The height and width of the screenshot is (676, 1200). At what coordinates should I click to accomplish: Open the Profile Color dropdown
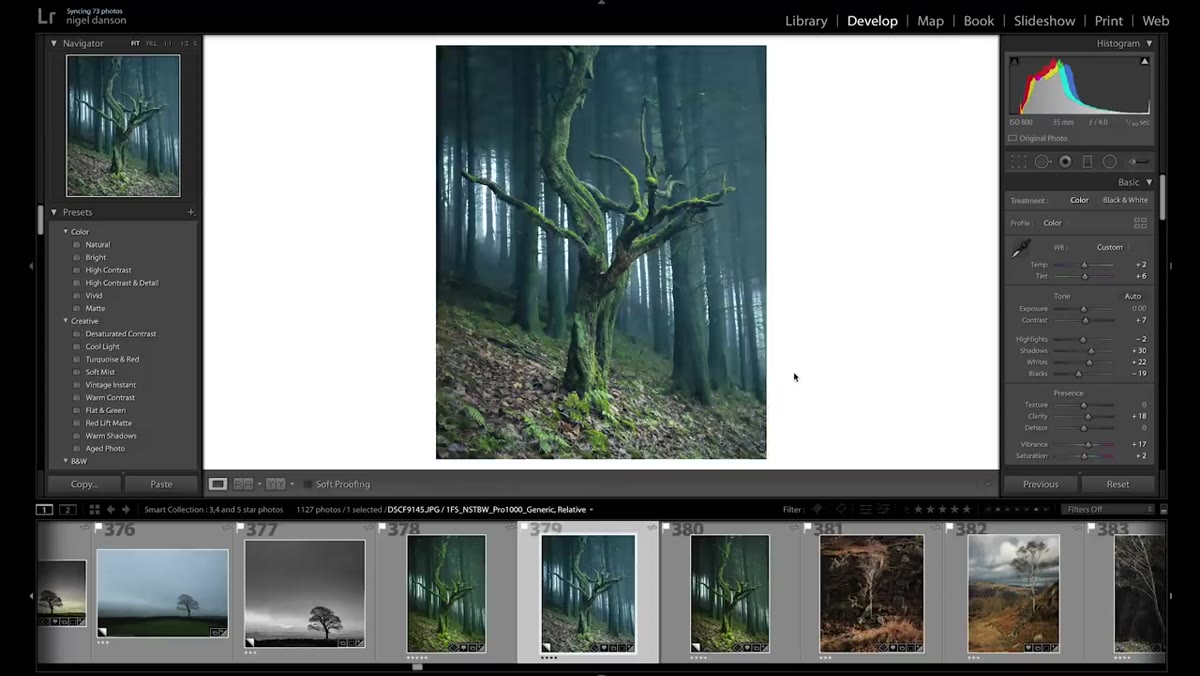pos(1054,223)
